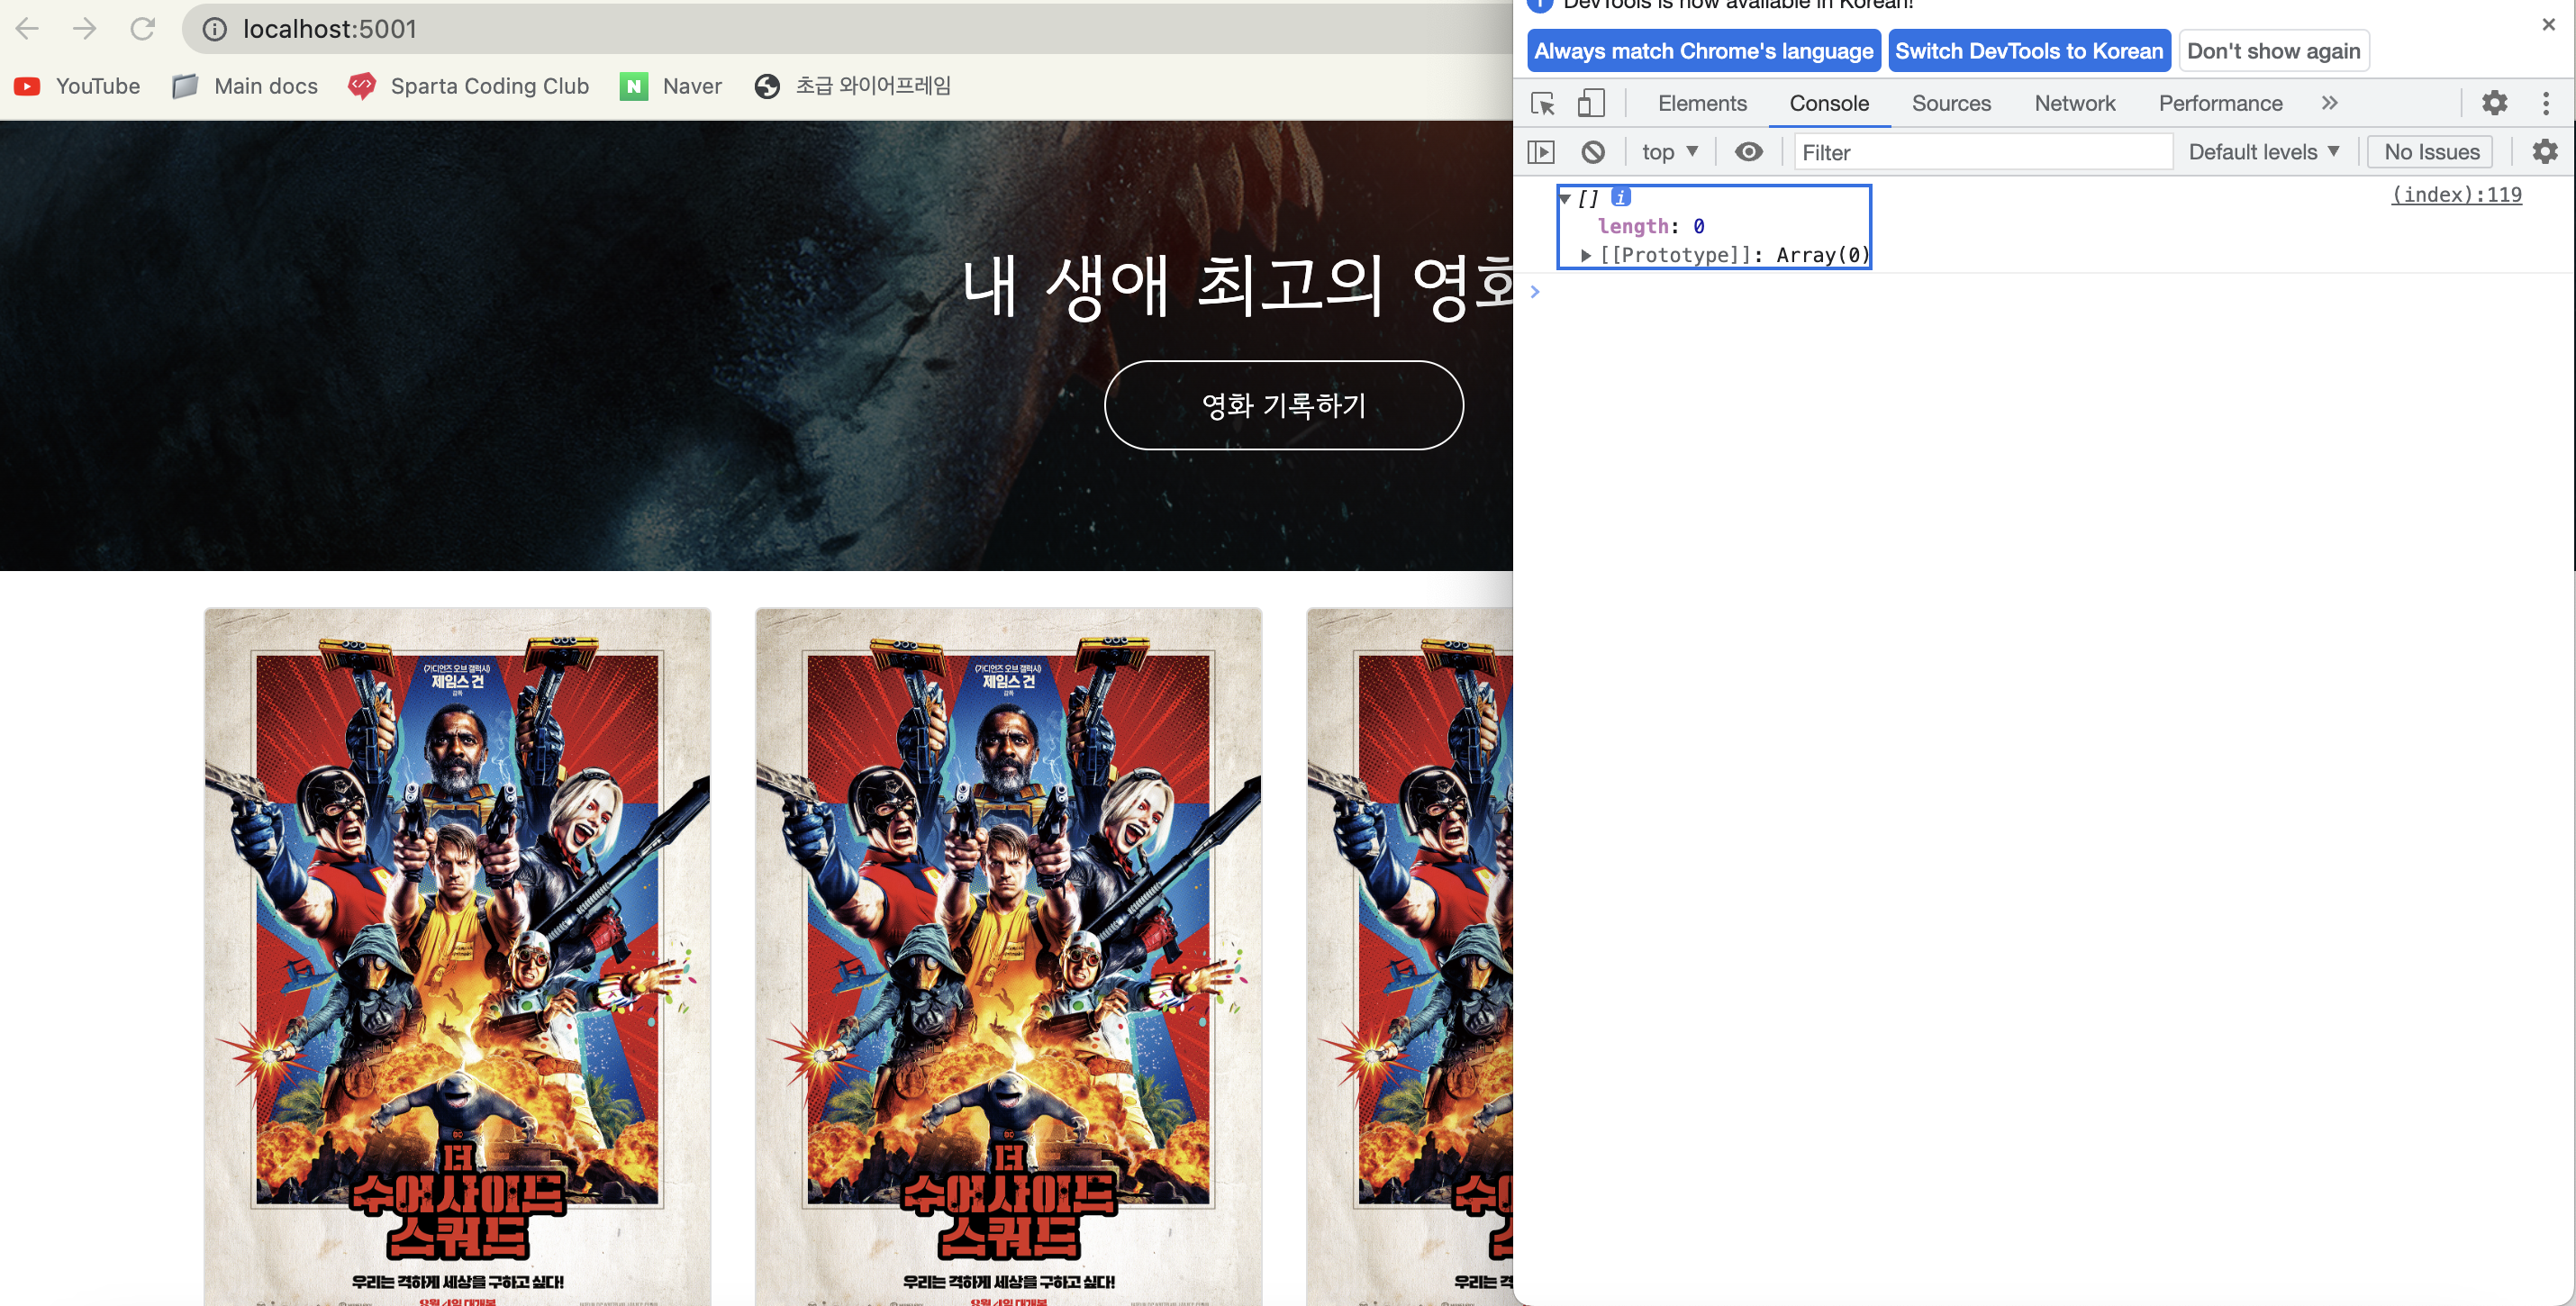The image size is (2576, 1306).
Task: Click the length: 0 property
Action: click(x=1651, y=227)
